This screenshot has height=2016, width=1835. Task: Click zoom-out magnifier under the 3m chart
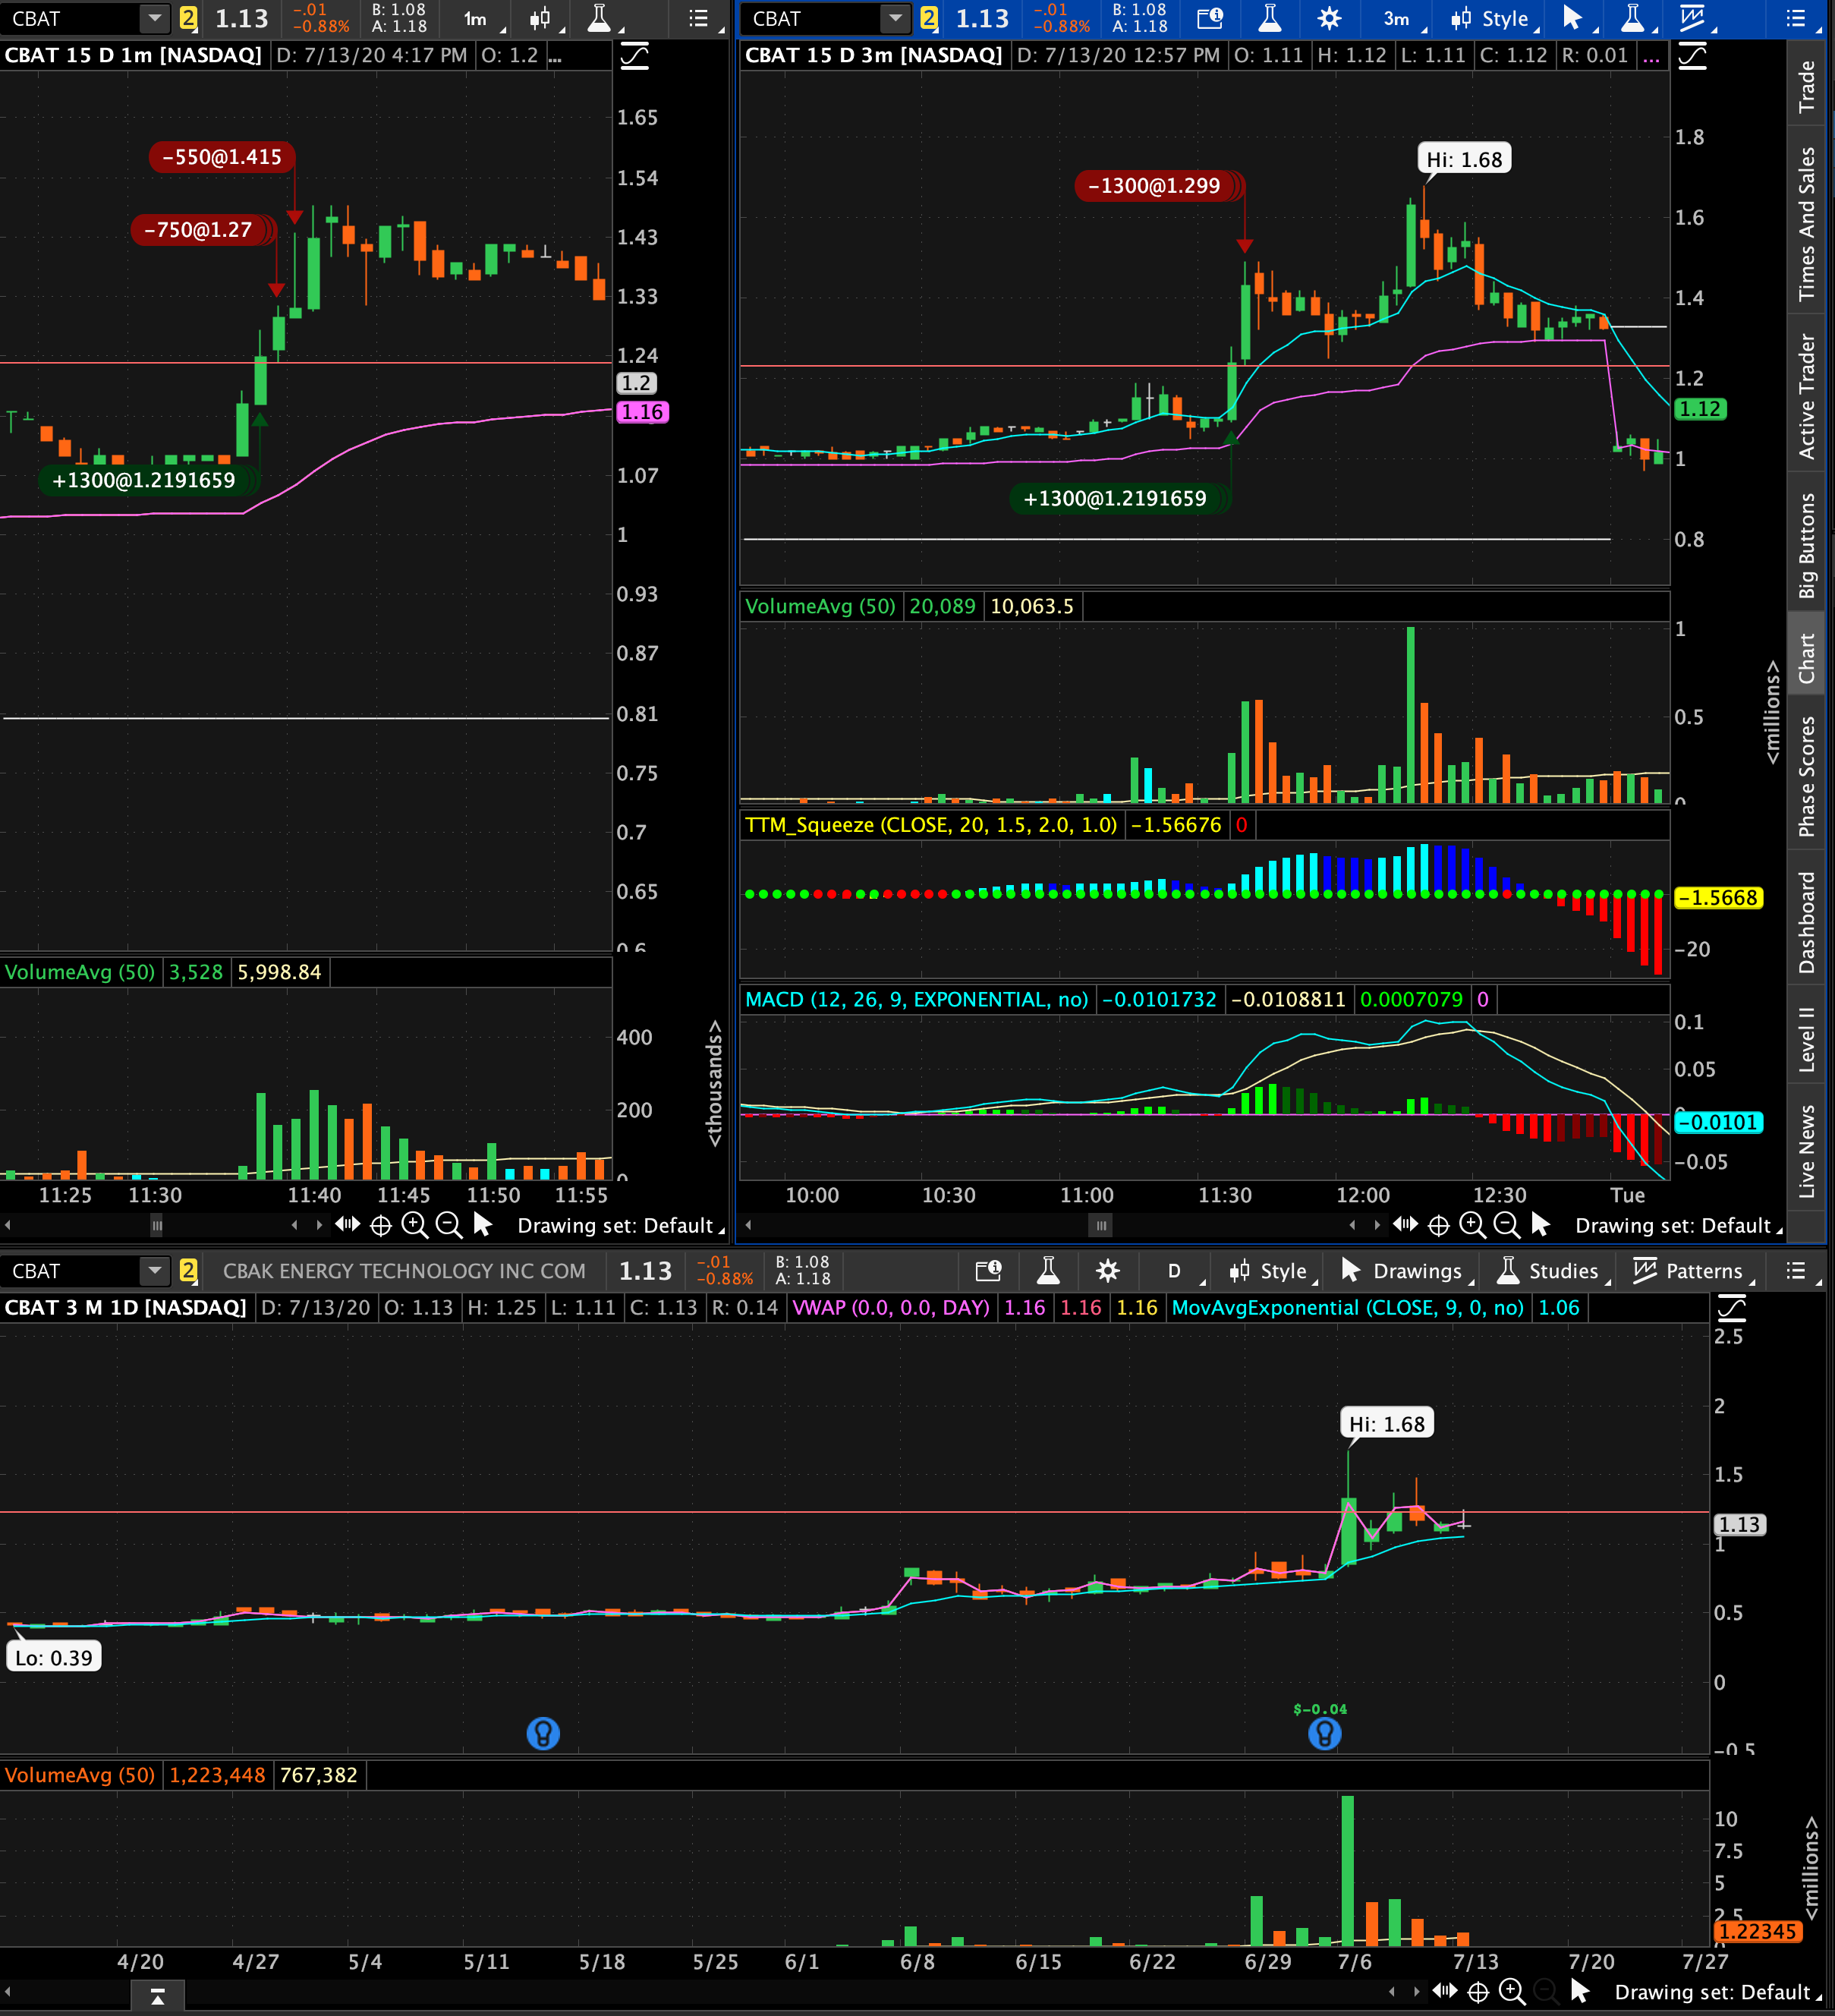click(1506, 1225)
